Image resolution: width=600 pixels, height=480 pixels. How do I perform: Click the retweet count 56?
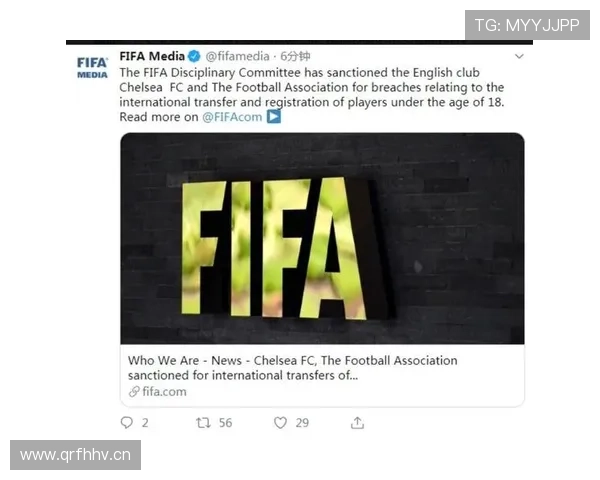(225, 423)
